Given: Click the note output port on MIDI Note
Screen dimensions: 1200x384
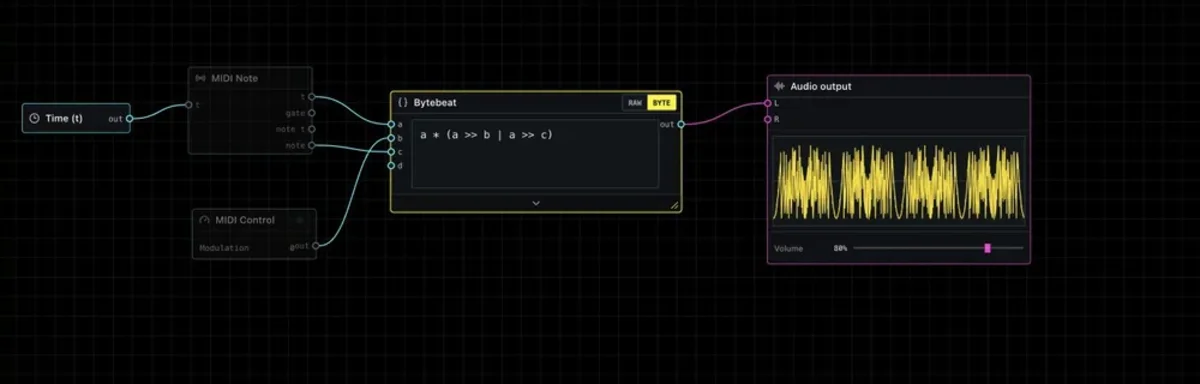Looking at the screenshot, I should click(x=312, y=145).
